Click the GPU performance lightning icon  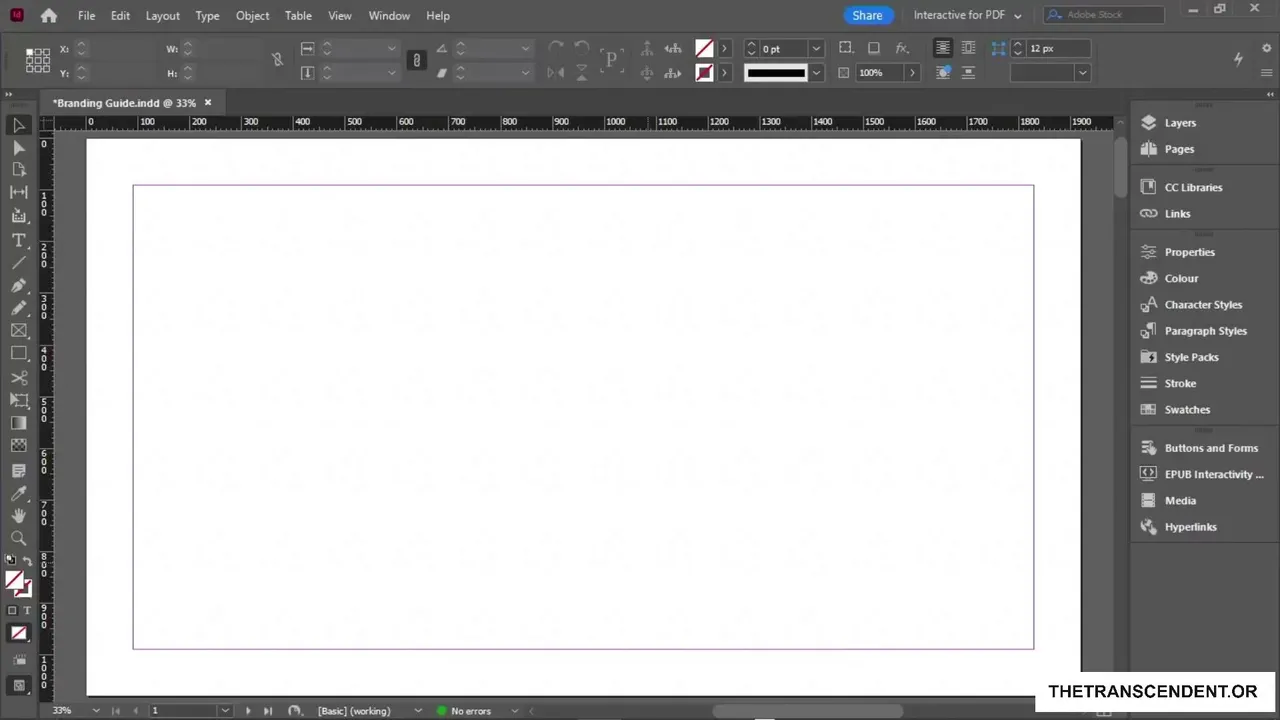1238,59
